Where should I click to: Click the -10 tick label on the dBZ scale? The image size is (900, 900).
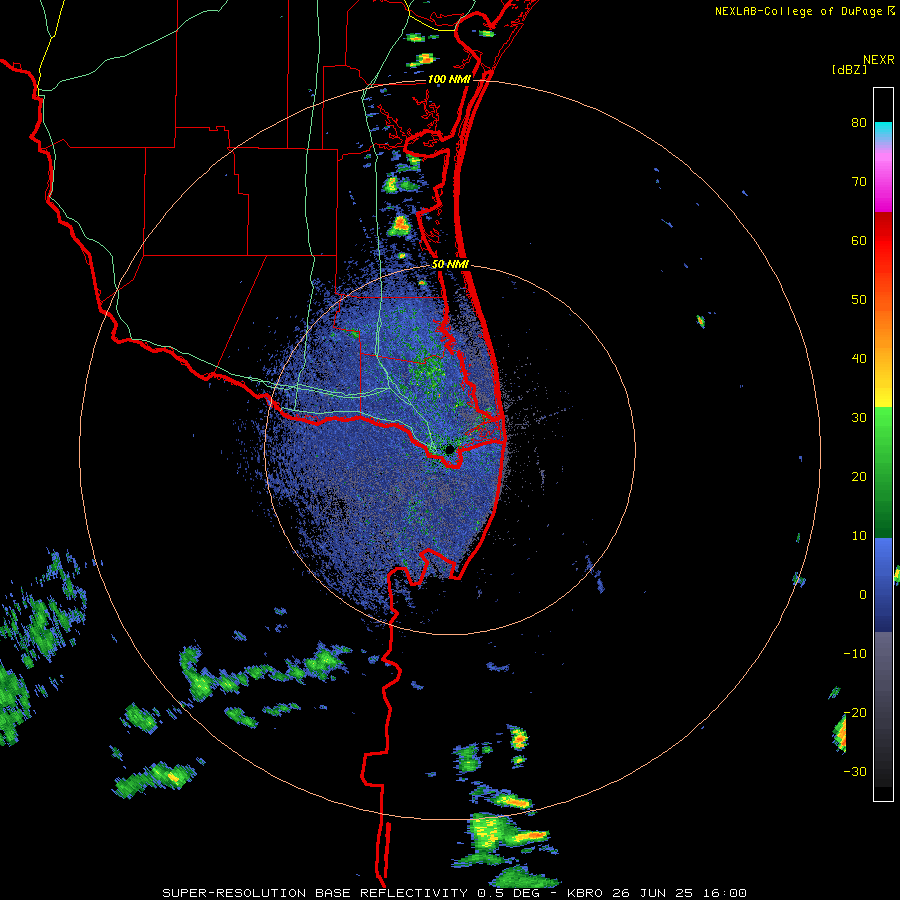tap(855, 653)
